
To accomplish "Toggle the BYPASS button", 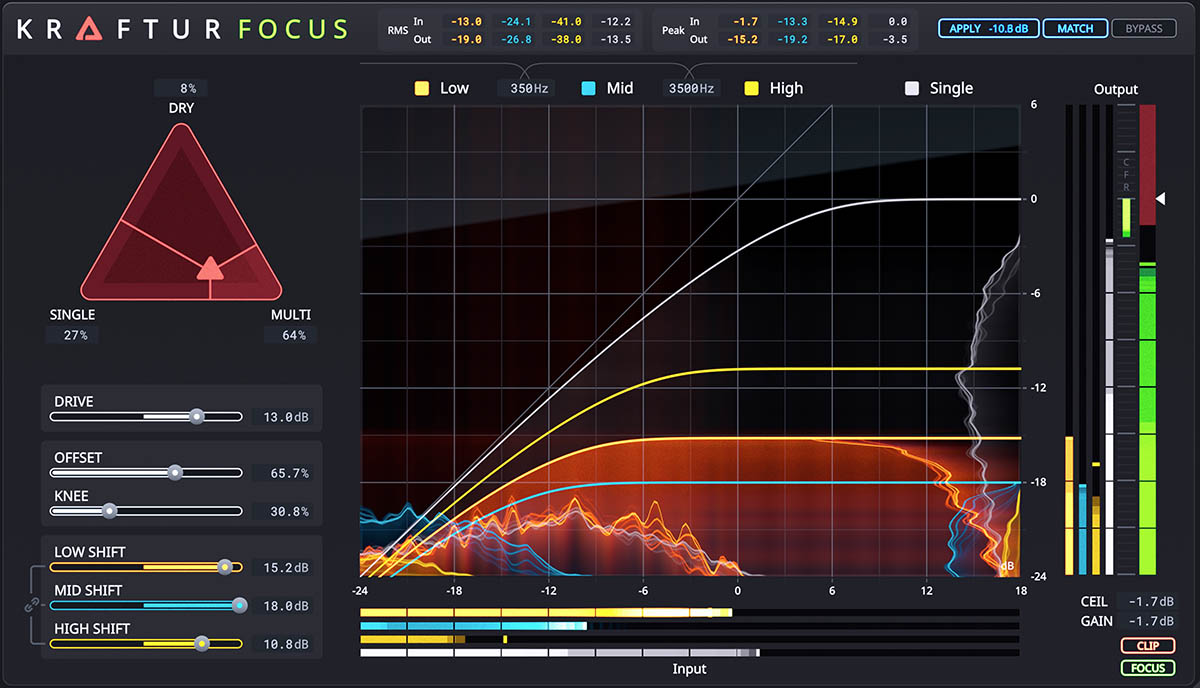I will point(1143,28).
